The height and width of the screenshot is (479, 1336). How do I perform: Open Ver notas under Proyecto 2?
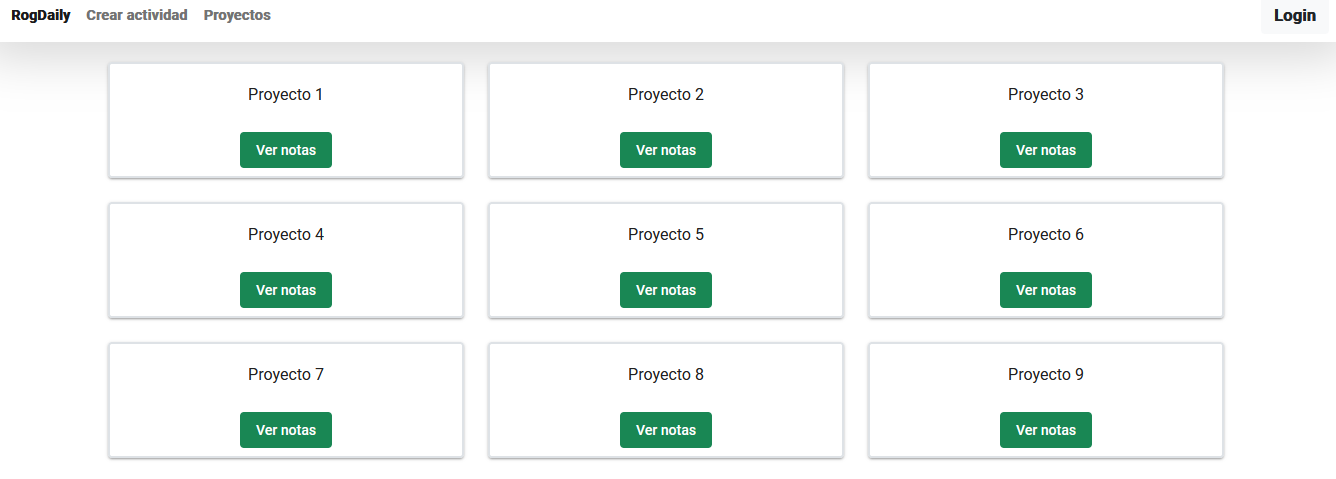pos(666,150)
